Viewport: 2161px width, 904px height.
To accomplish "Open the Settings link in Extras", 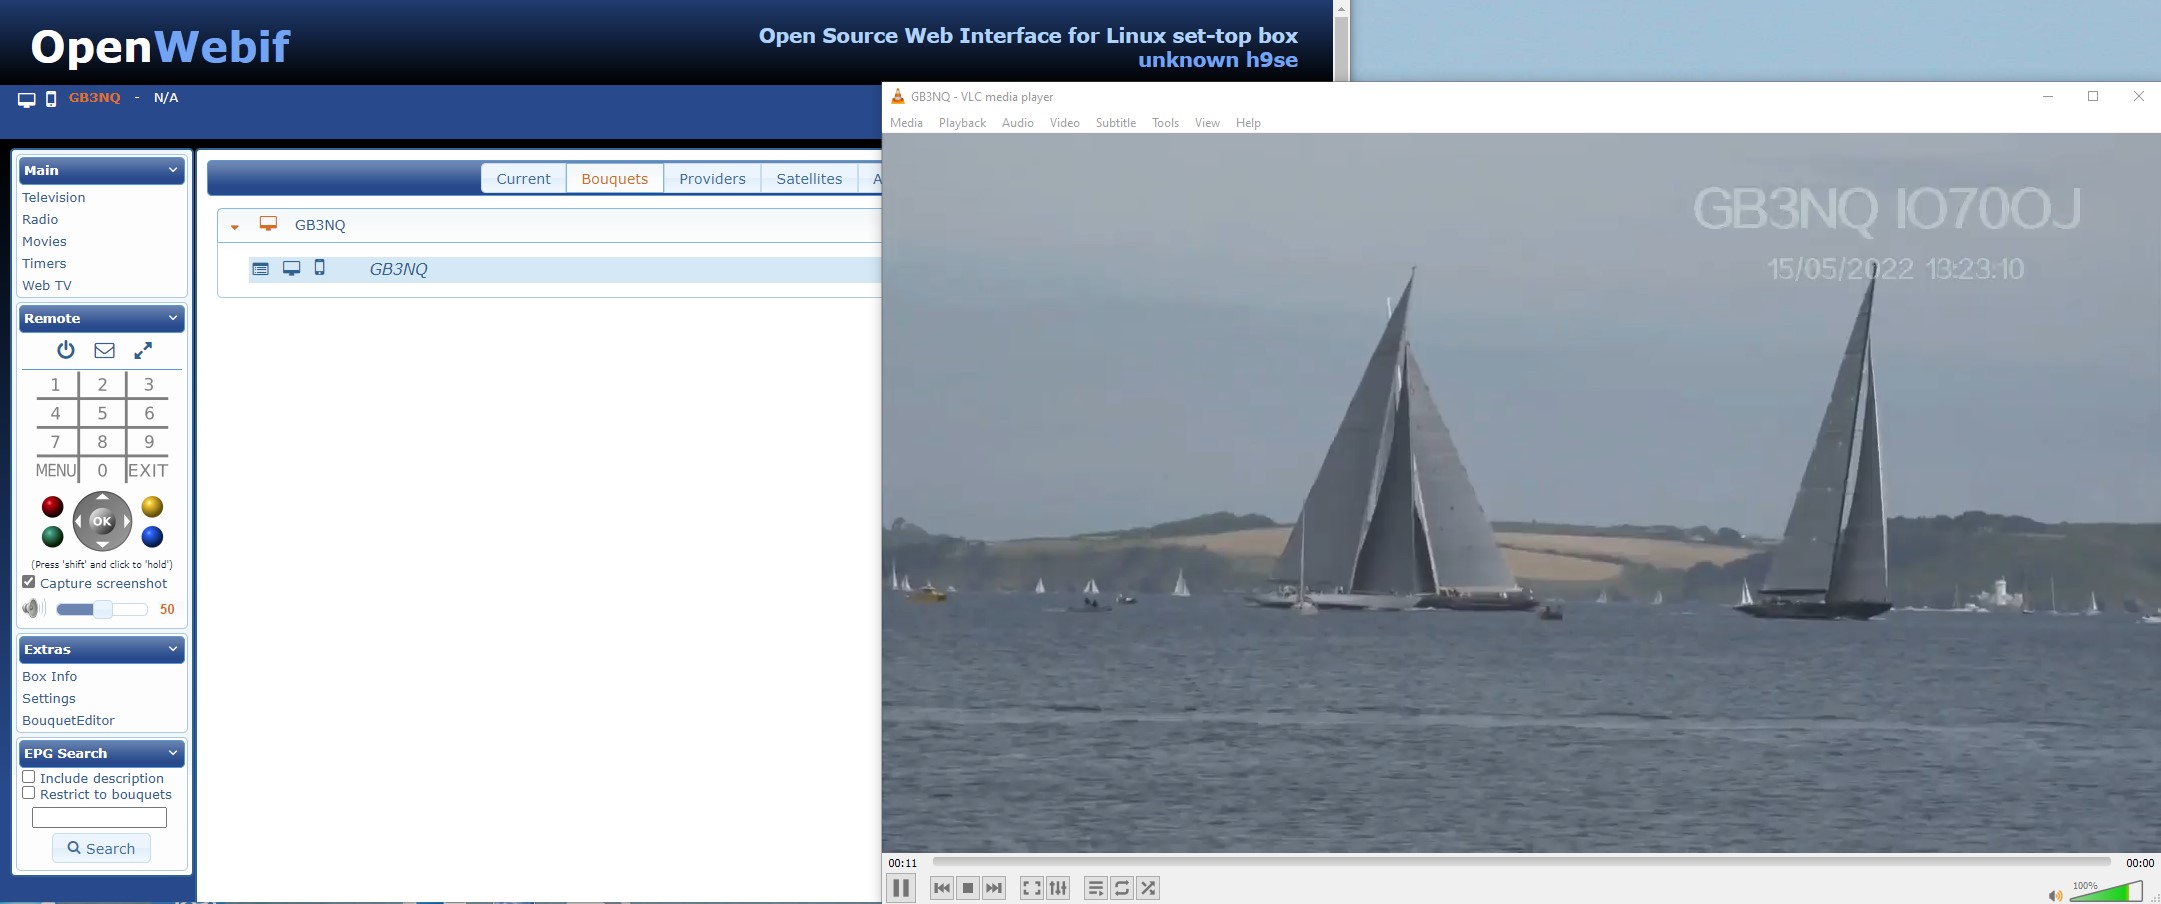I will (49, 698).
